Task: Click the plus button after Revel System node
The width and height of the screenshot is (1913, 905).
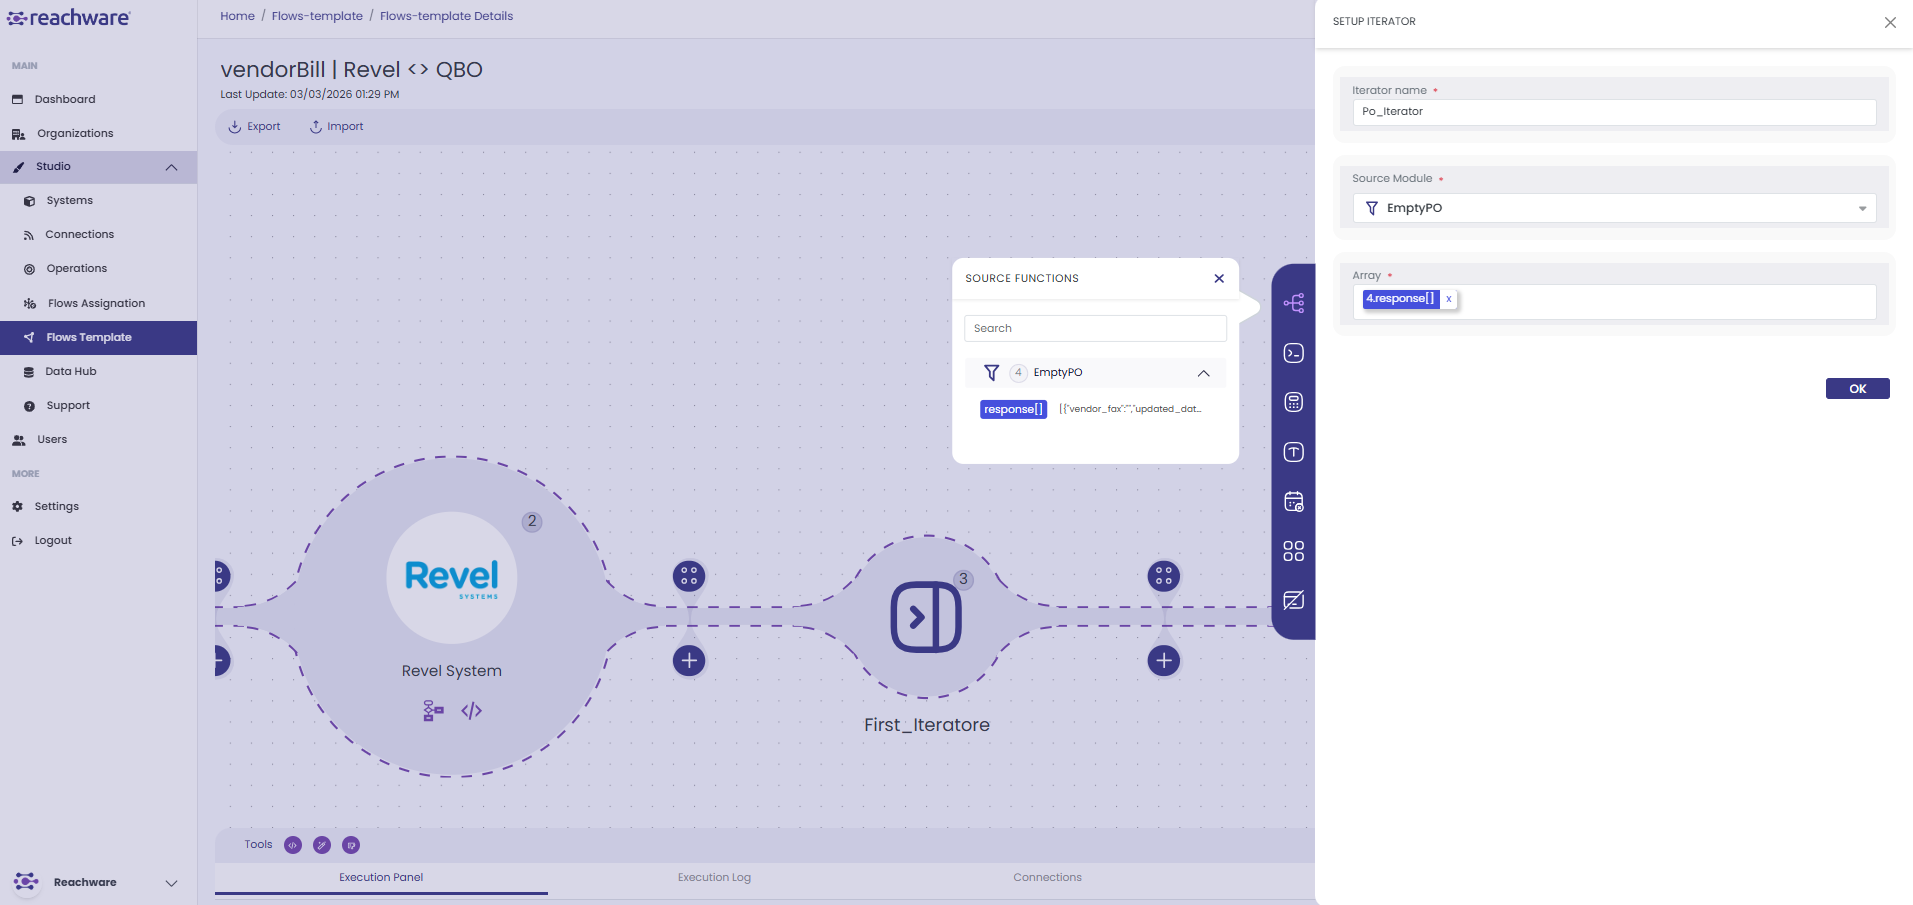Action: click(x=689, y=660)
